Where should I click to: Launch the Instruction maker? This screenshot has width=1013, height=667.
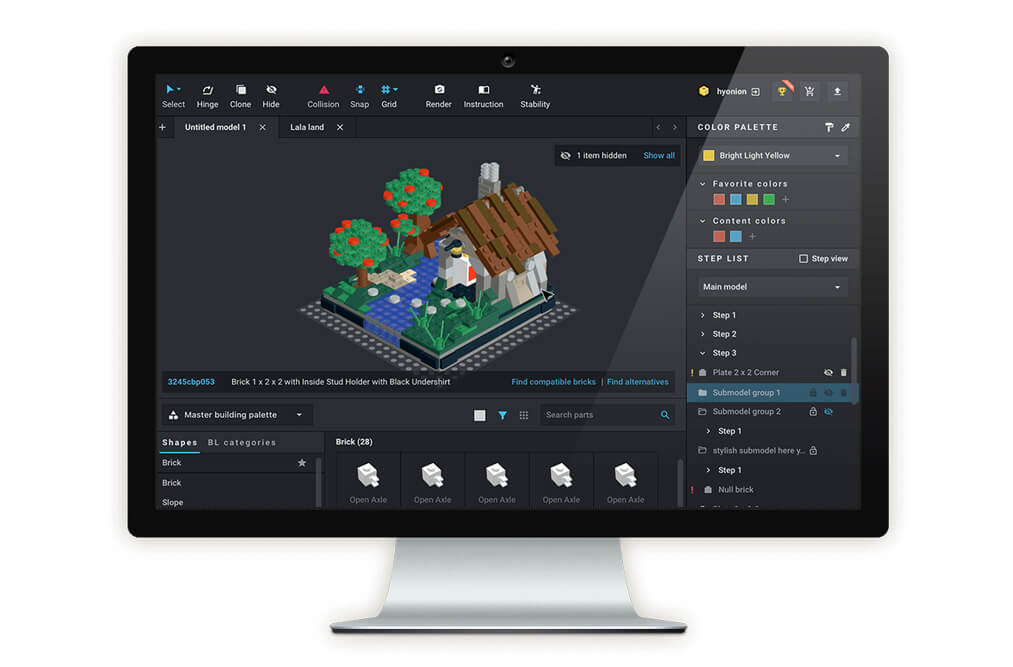point(483,95)
